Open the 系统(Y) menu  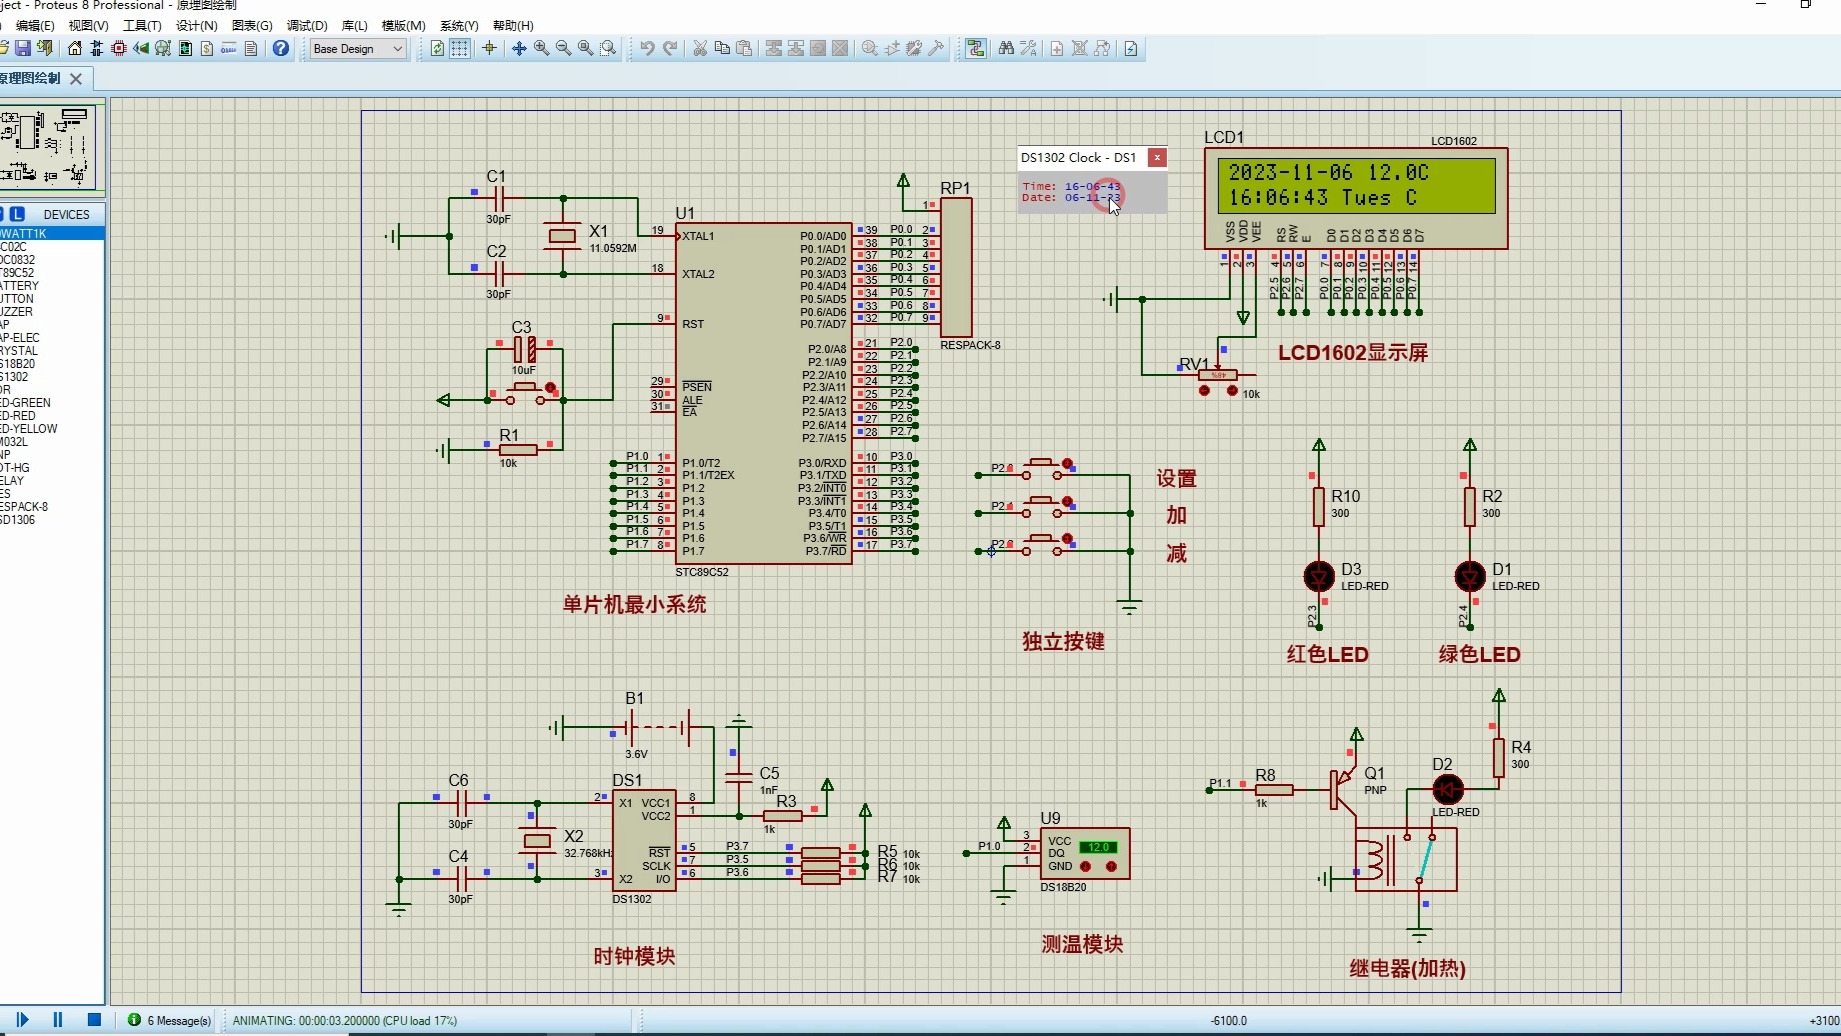[x=459, y=25]
